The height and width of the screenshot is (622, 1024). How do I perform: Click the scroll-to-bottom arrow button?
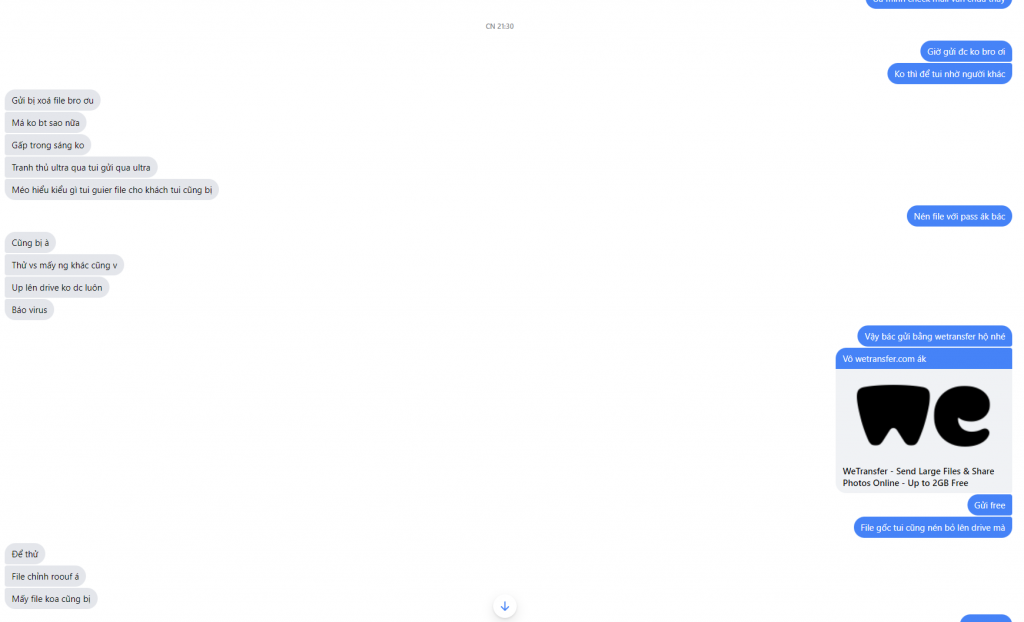coord(504,606)
